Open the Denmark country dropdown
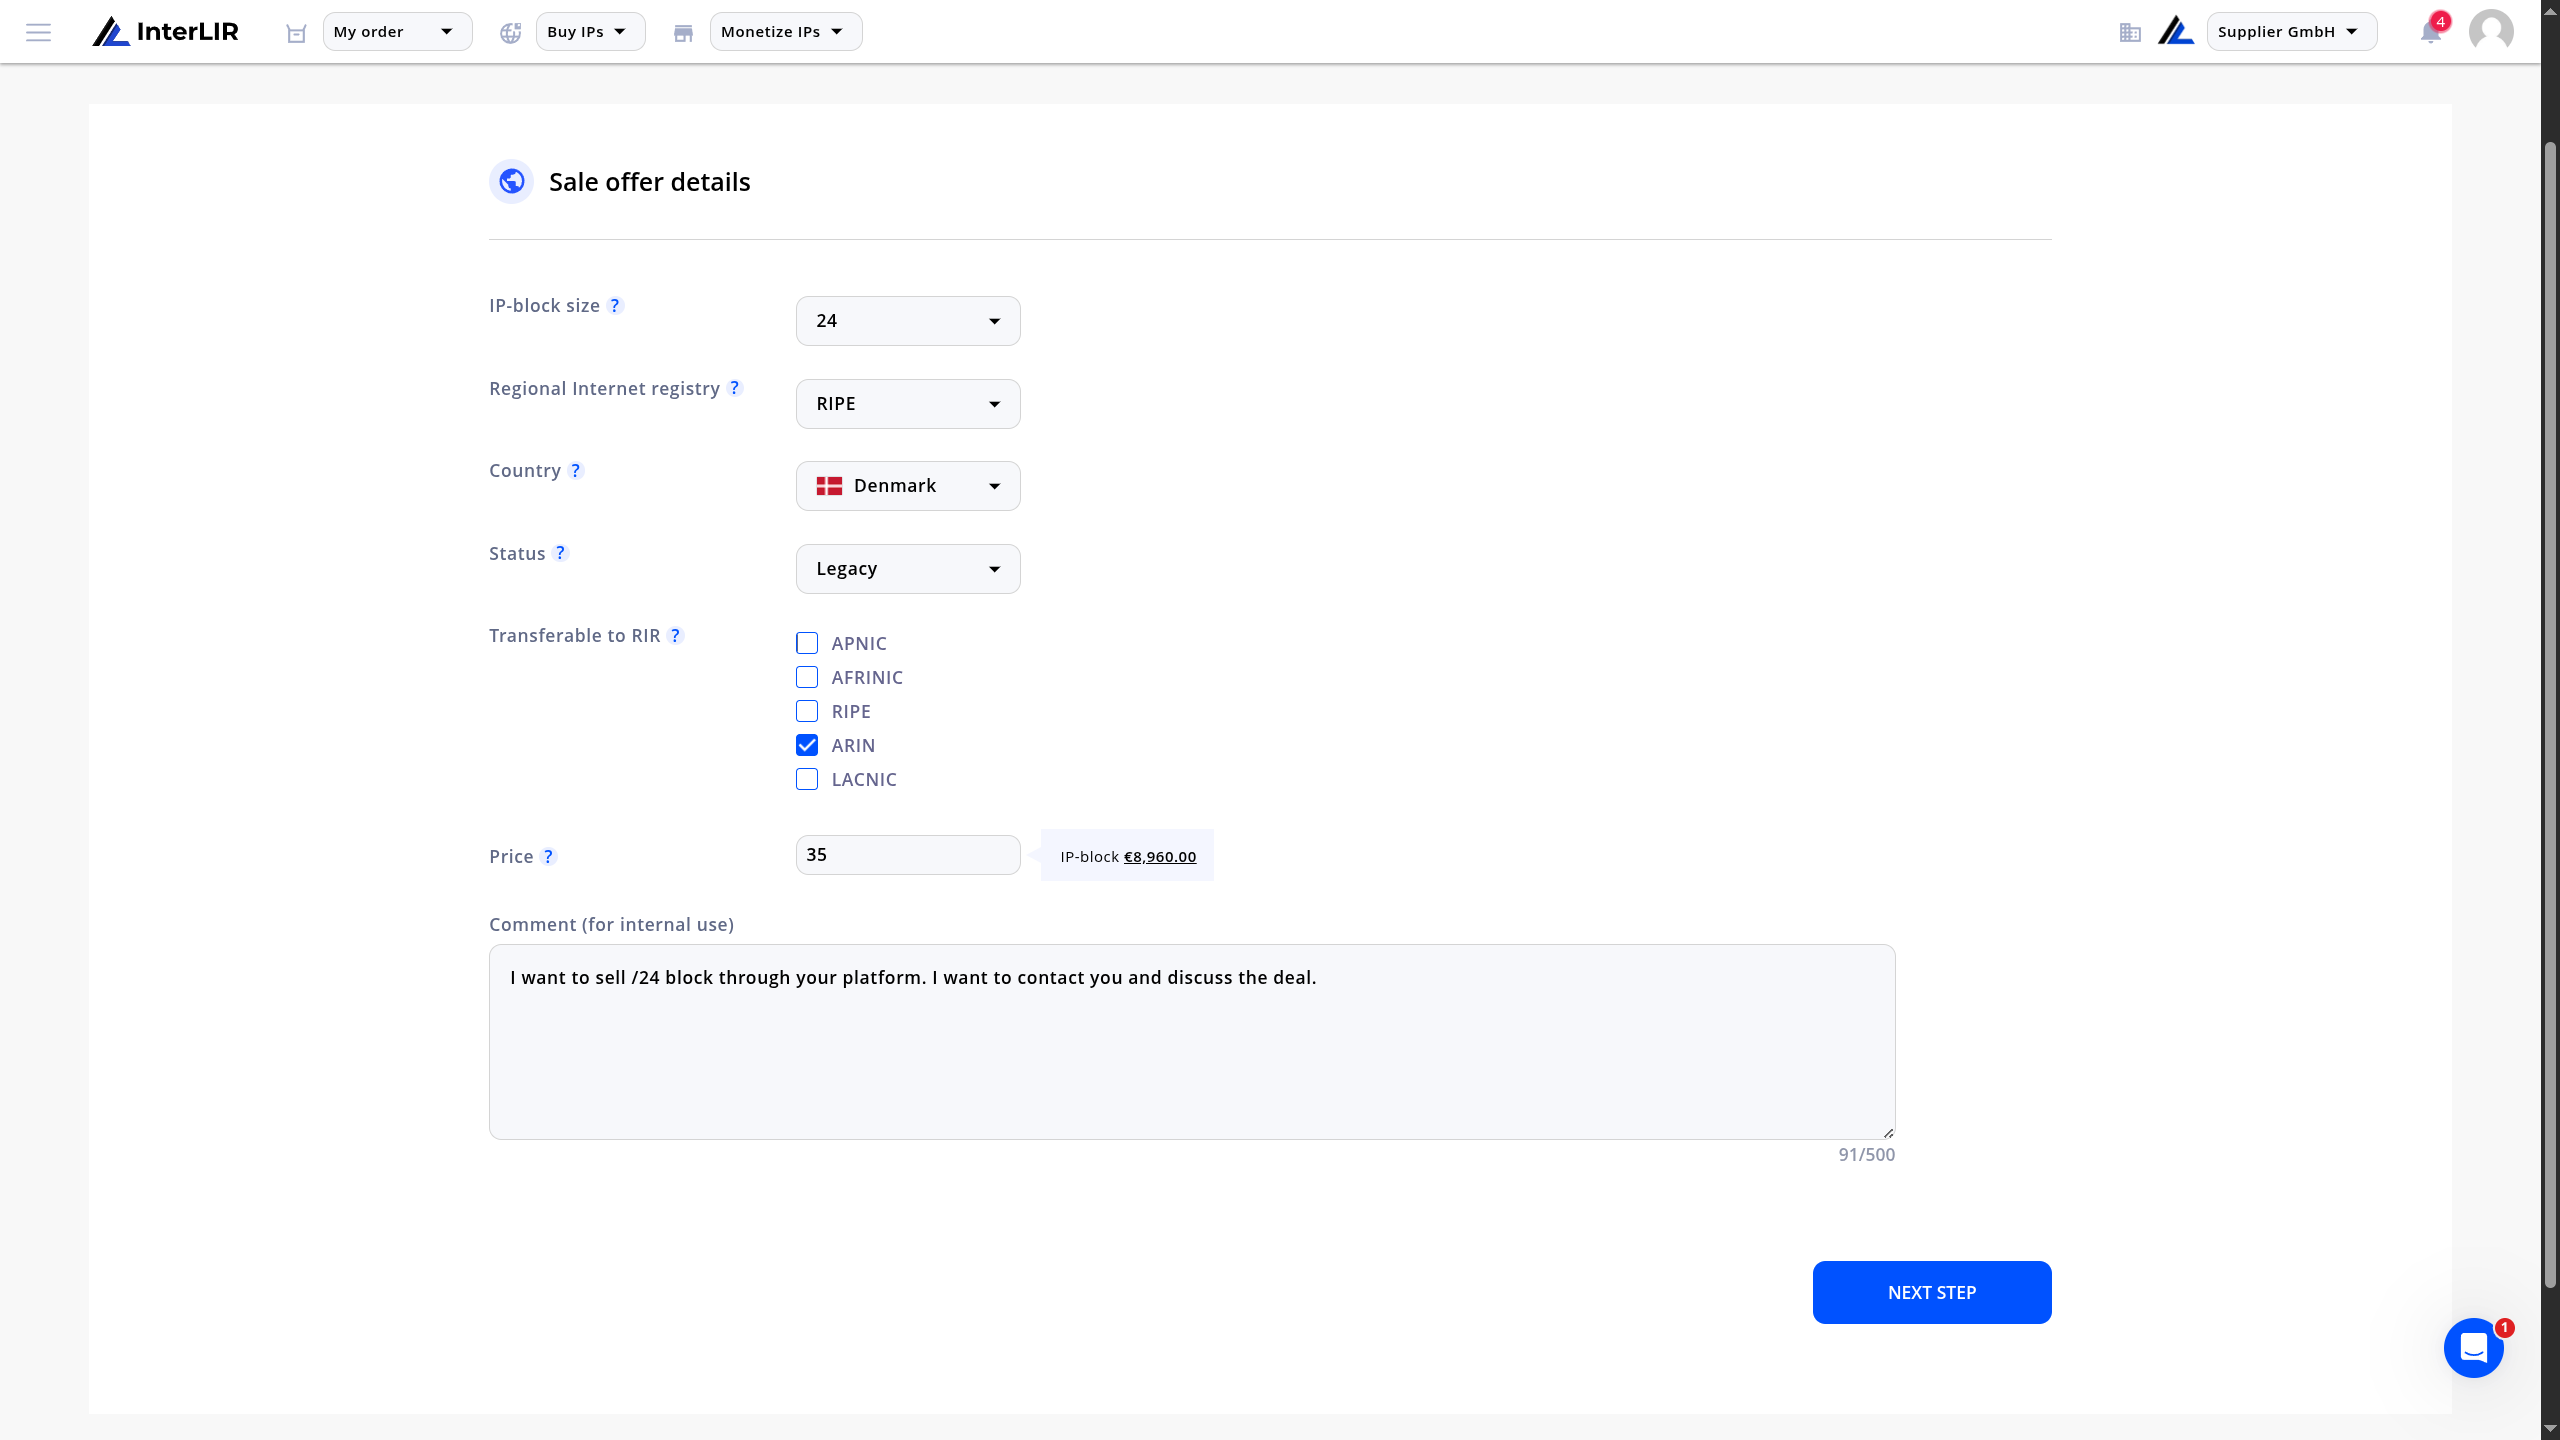 coord(908,486)
